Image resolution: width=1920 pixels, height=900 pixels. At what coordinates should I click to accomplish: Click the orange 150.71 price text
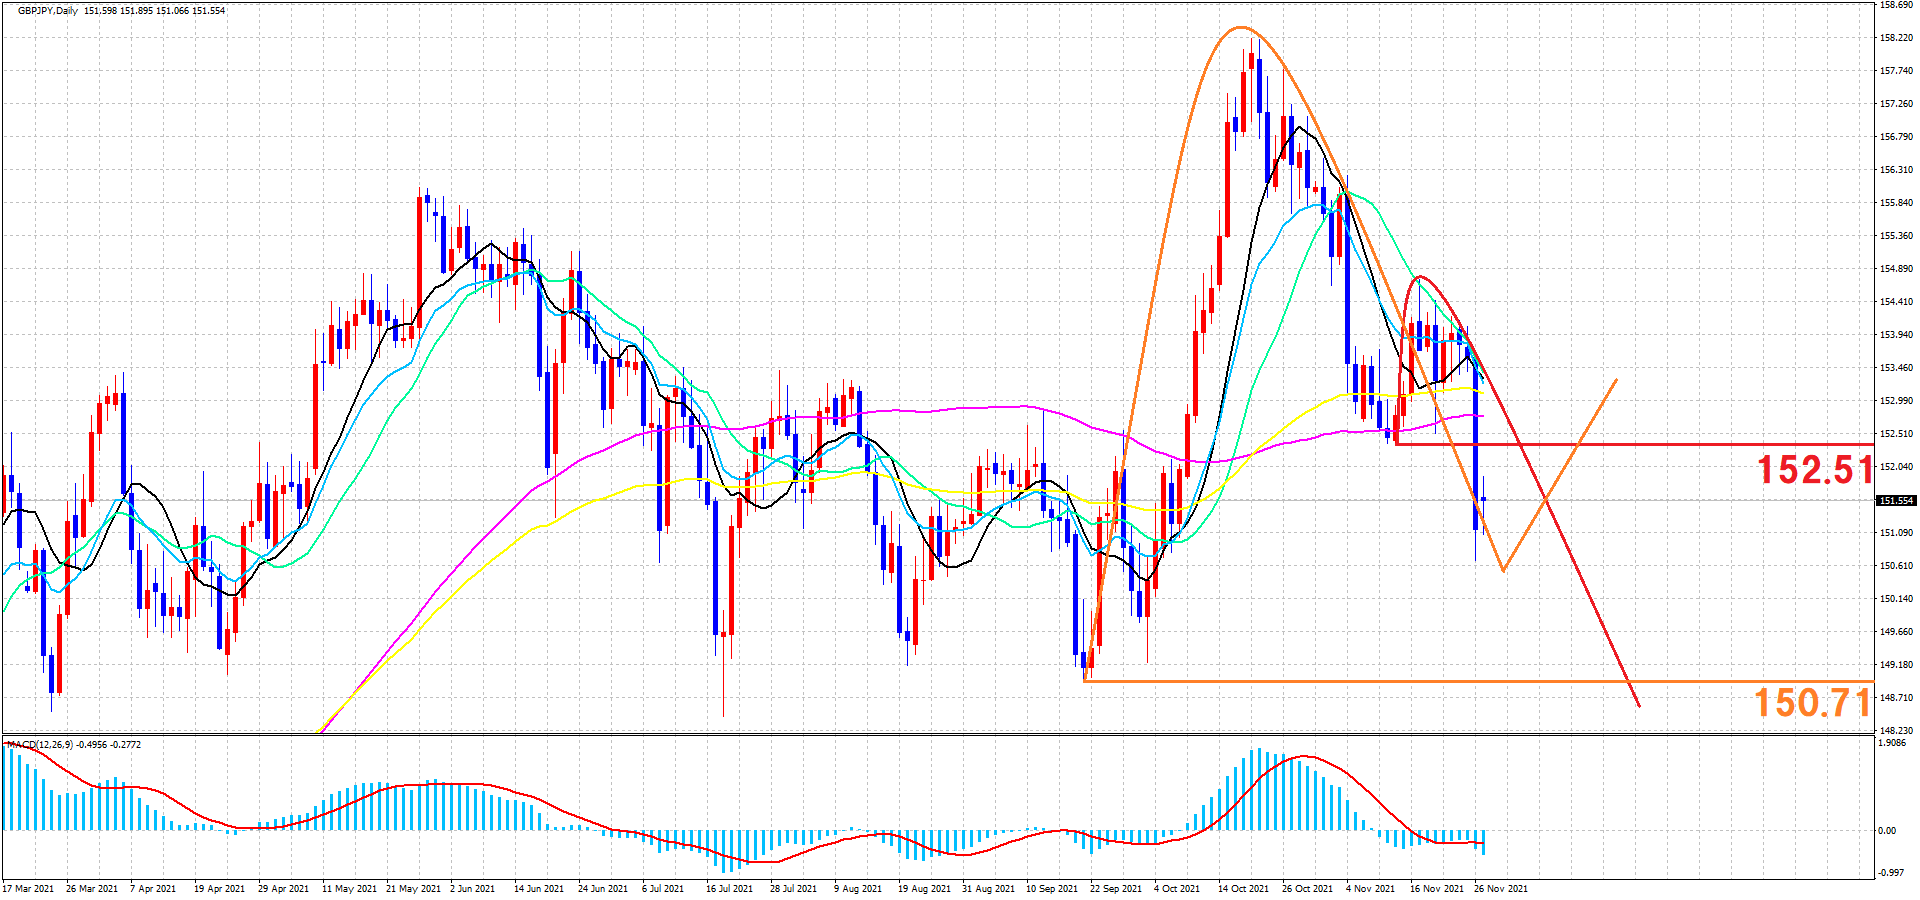pyautogui.click(x=1812, y=703)
